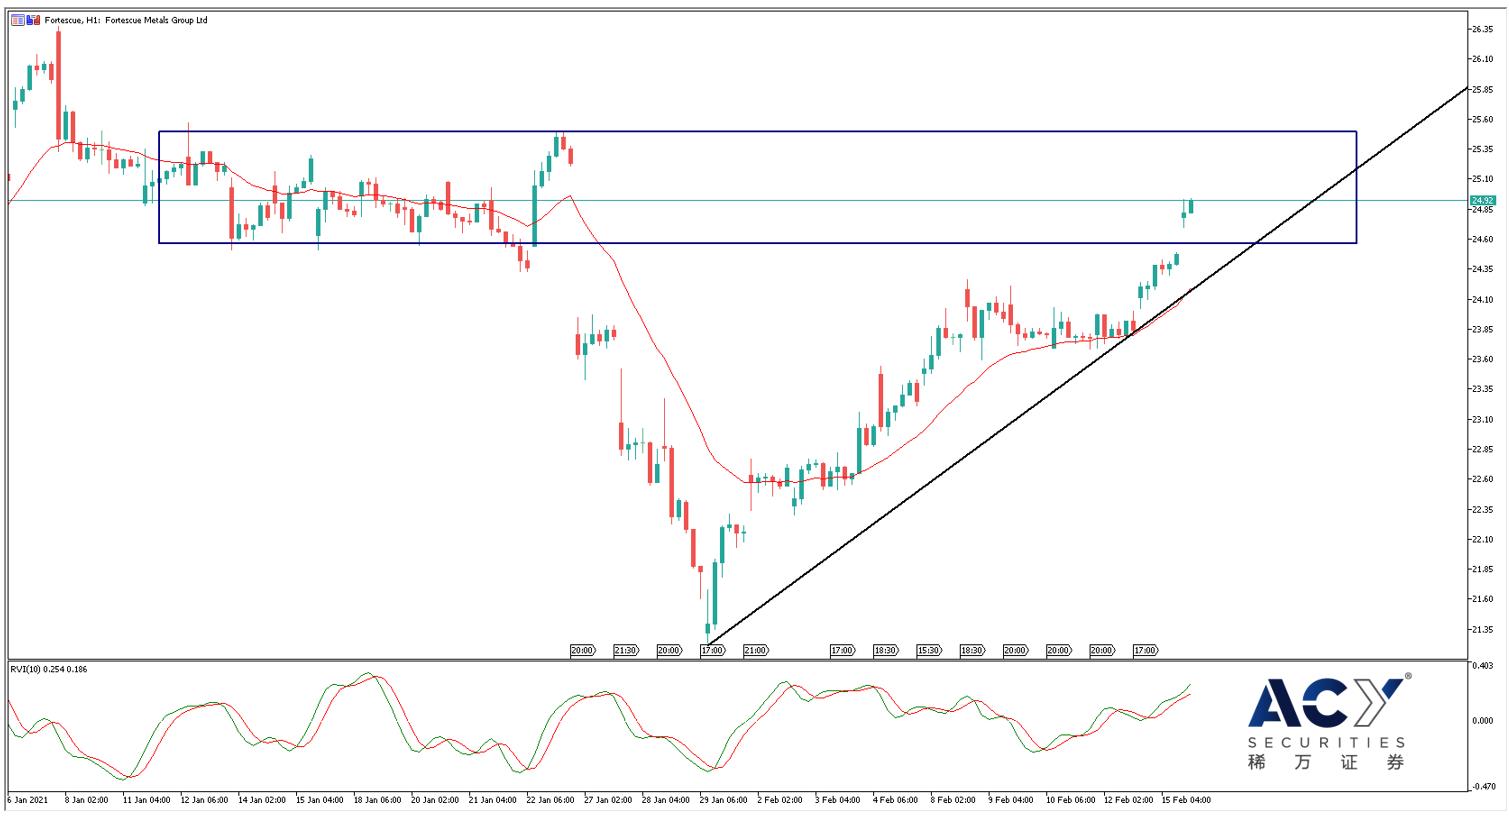Click the 23.60 price axis label
Image resolution: width=1509 pixels, height=817 pixels.
[x=1482, y=359]
